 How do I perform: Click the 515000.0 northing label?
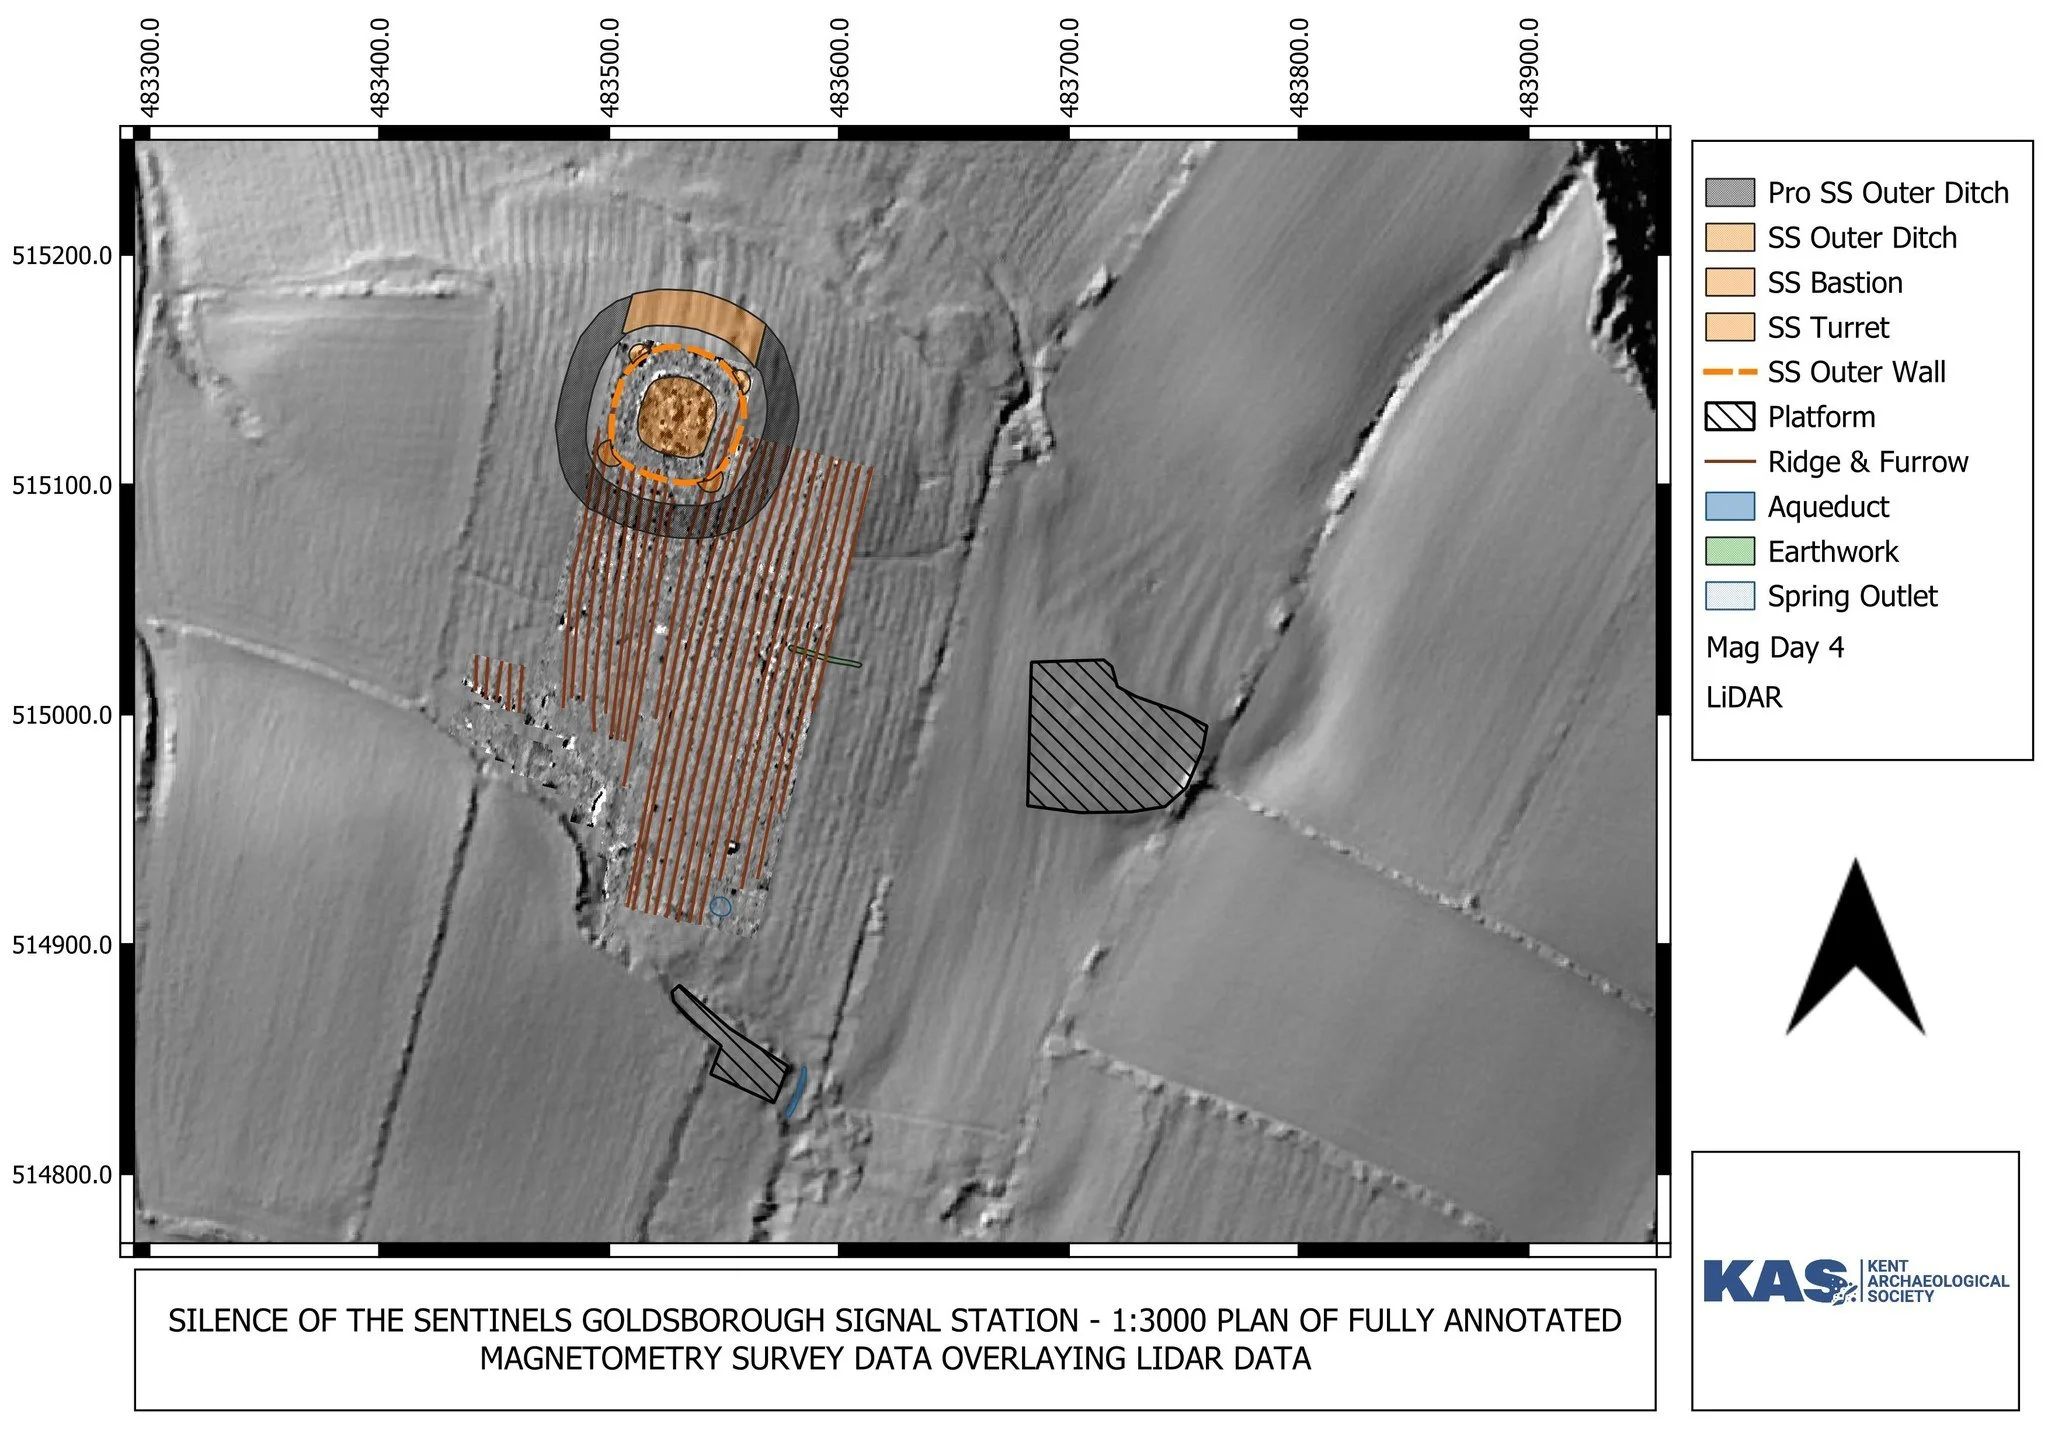(x=61, y=716)
